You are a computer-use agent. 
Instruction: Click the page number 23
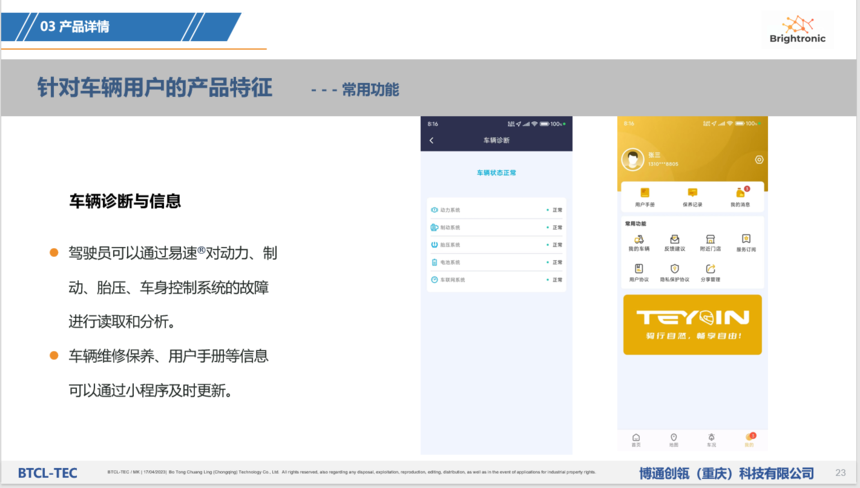click(x=841, y=473)
